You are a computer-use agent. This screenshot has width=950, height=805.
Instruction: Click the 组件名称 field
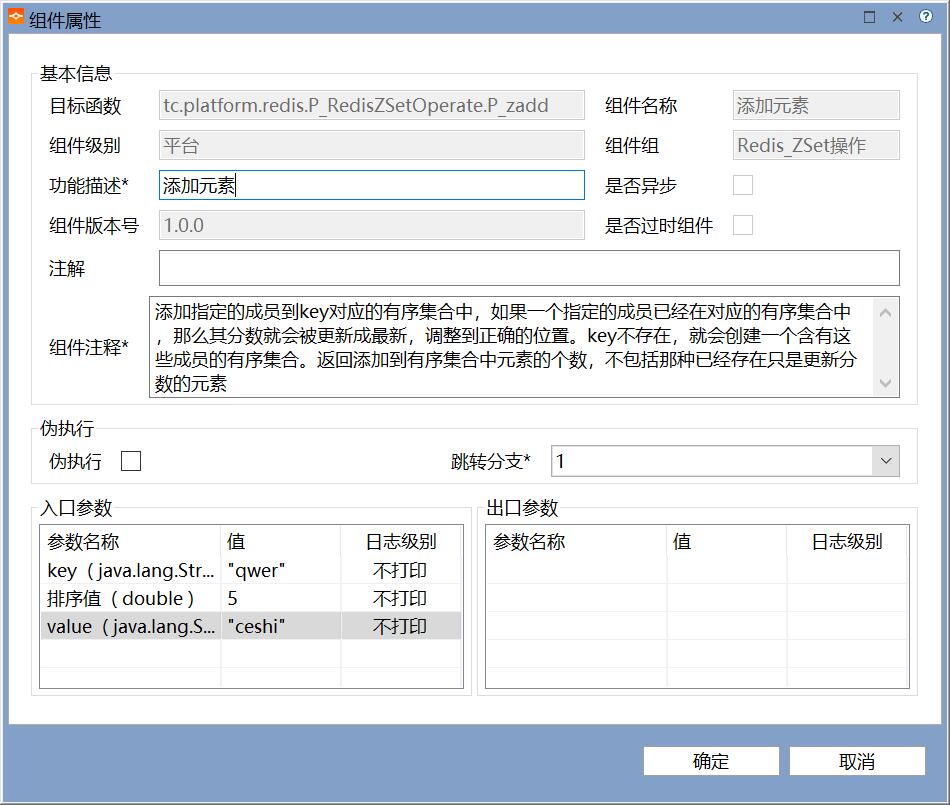(x=815, y=105)
